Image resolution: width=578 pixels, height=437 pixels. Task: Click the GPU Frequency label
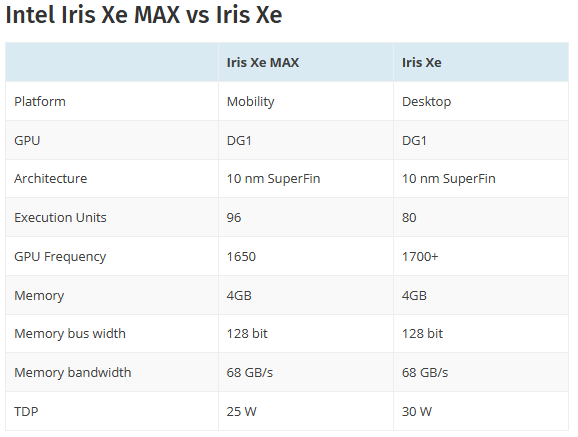(60, 257)
